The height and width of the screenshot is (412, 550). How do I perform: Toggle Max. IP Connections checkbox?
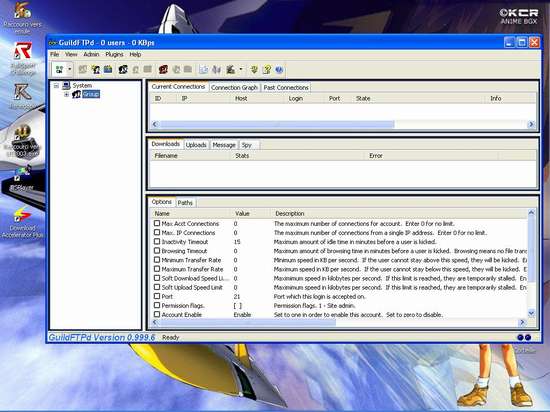point(157,232)
